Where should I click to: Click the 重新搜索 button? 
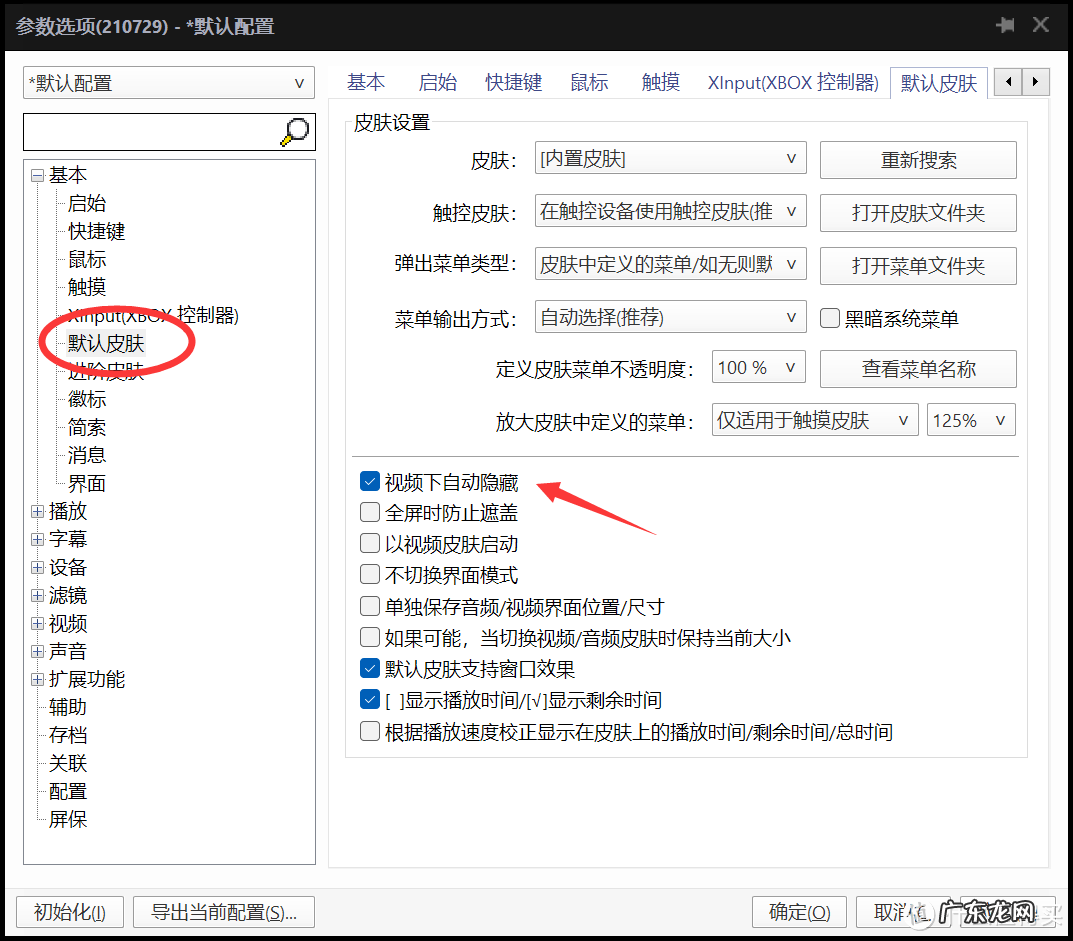[x=917, y=160]
